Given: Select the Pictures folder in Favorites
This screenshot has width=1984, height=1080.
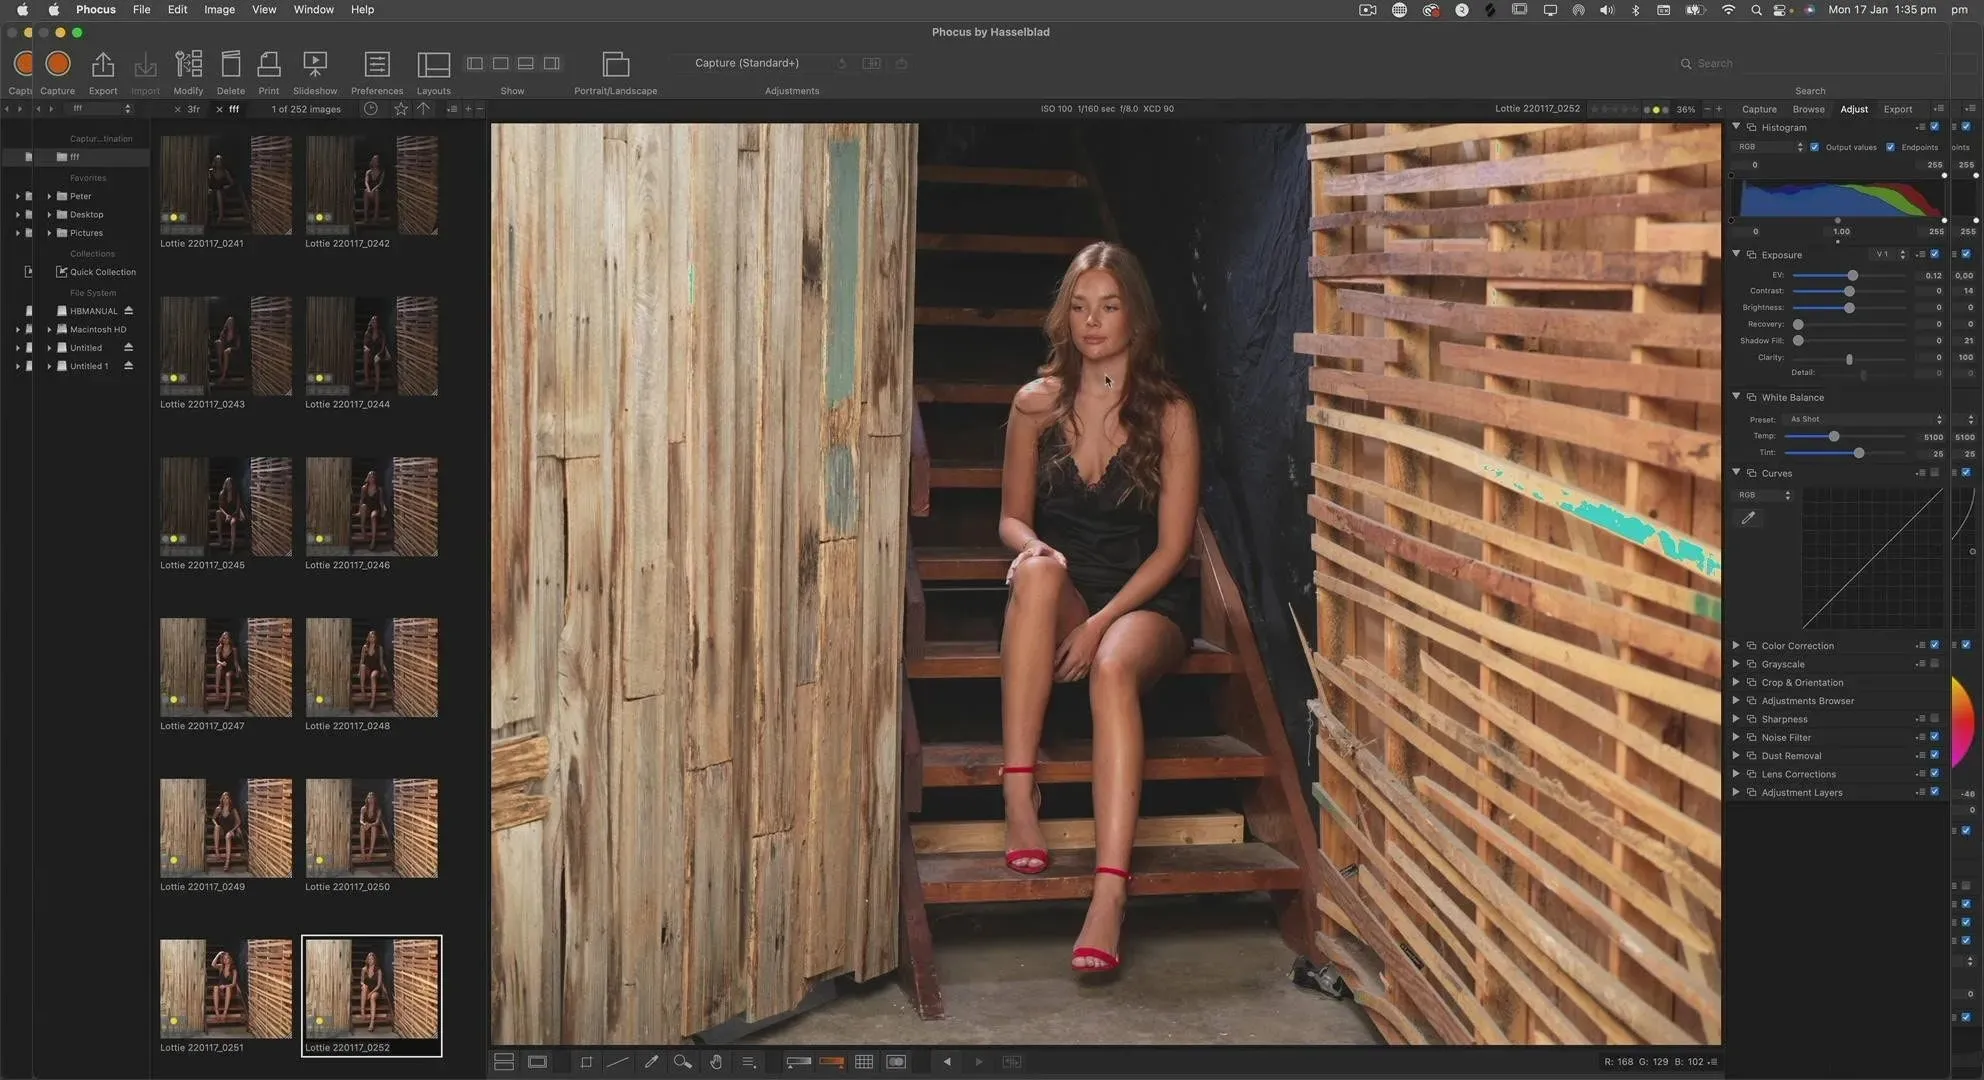Looking at the screenshot, I should pyautogui.click(x=80, y=233).
